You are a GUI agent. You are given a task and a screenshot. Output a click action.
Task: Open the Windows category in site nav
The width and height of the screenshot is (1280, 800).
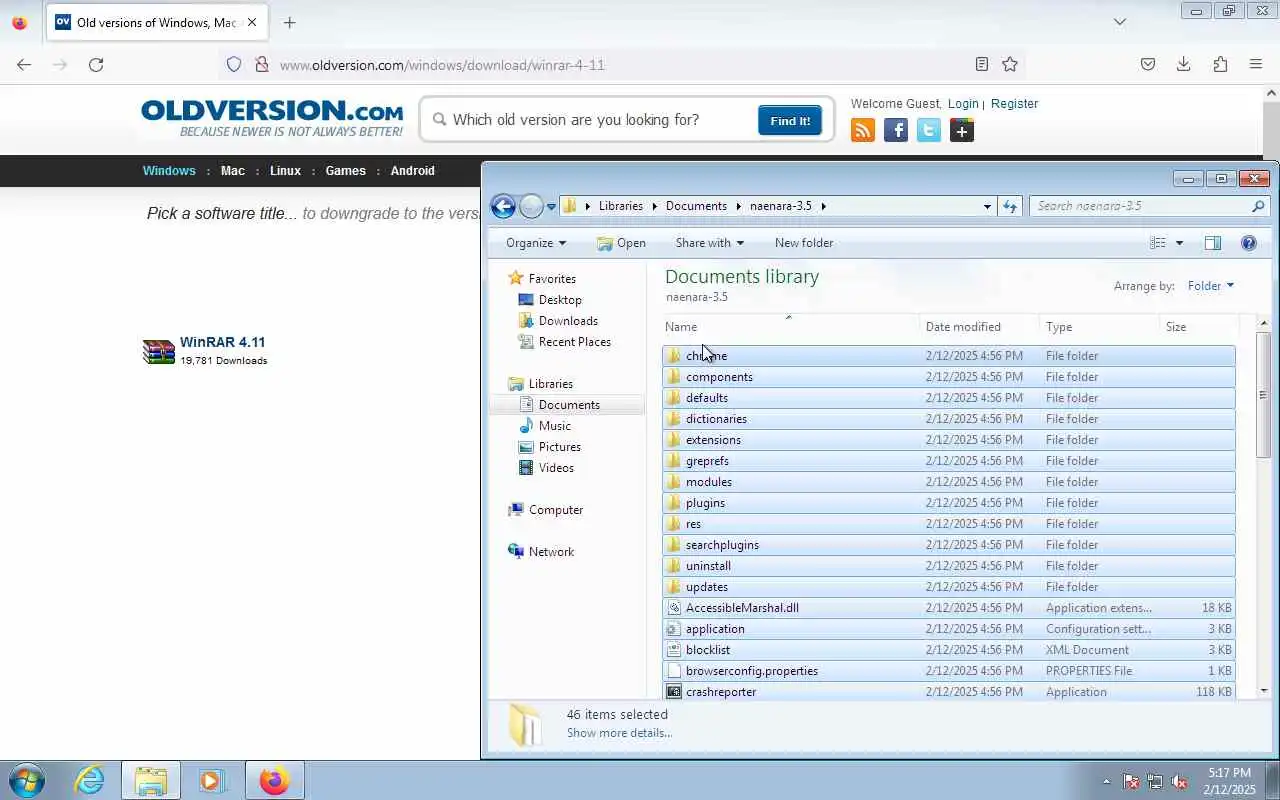pyautogui.click(x=169, y=171)
